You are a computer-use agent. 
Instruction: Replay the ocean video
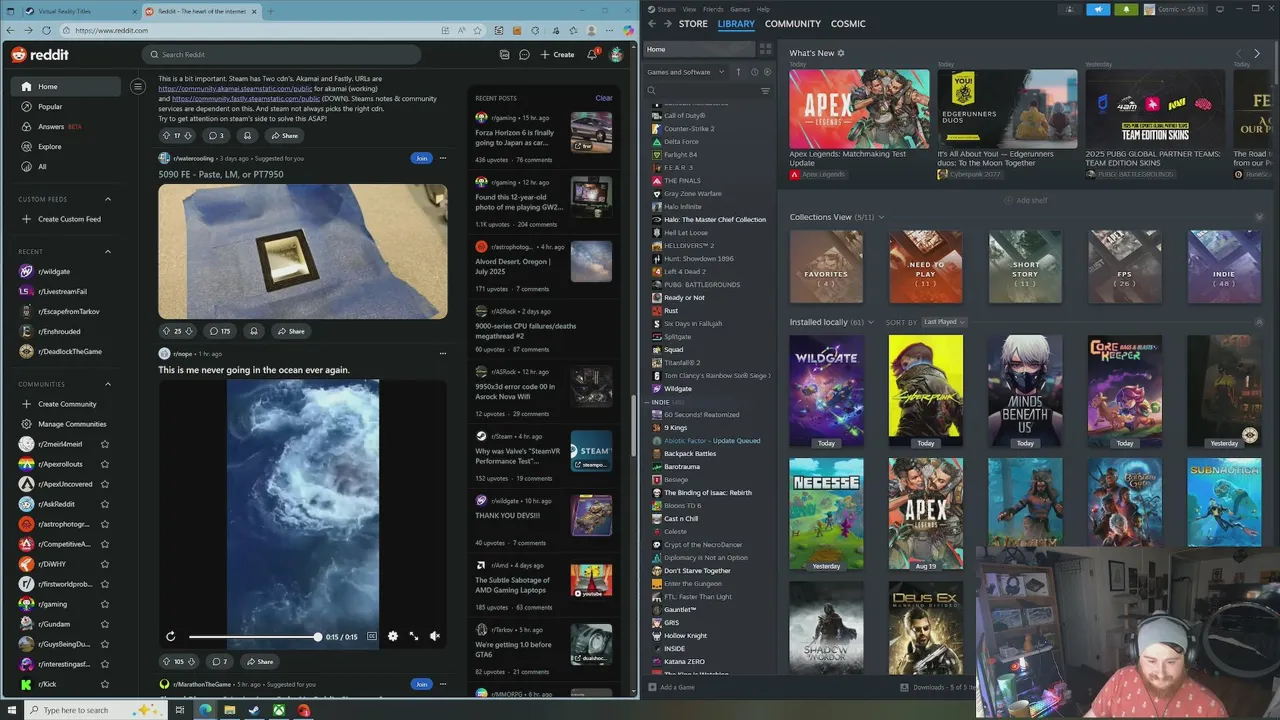[170, 636]
